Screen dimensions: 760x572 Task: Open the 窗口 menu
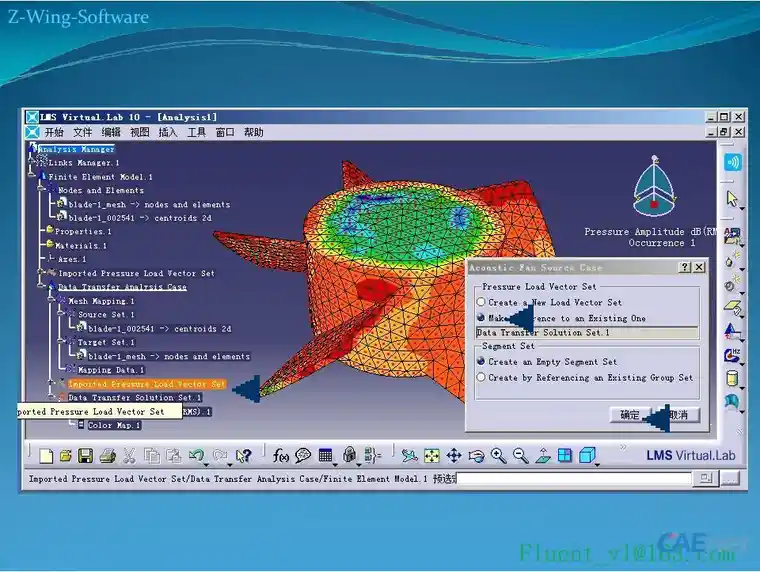225,132
